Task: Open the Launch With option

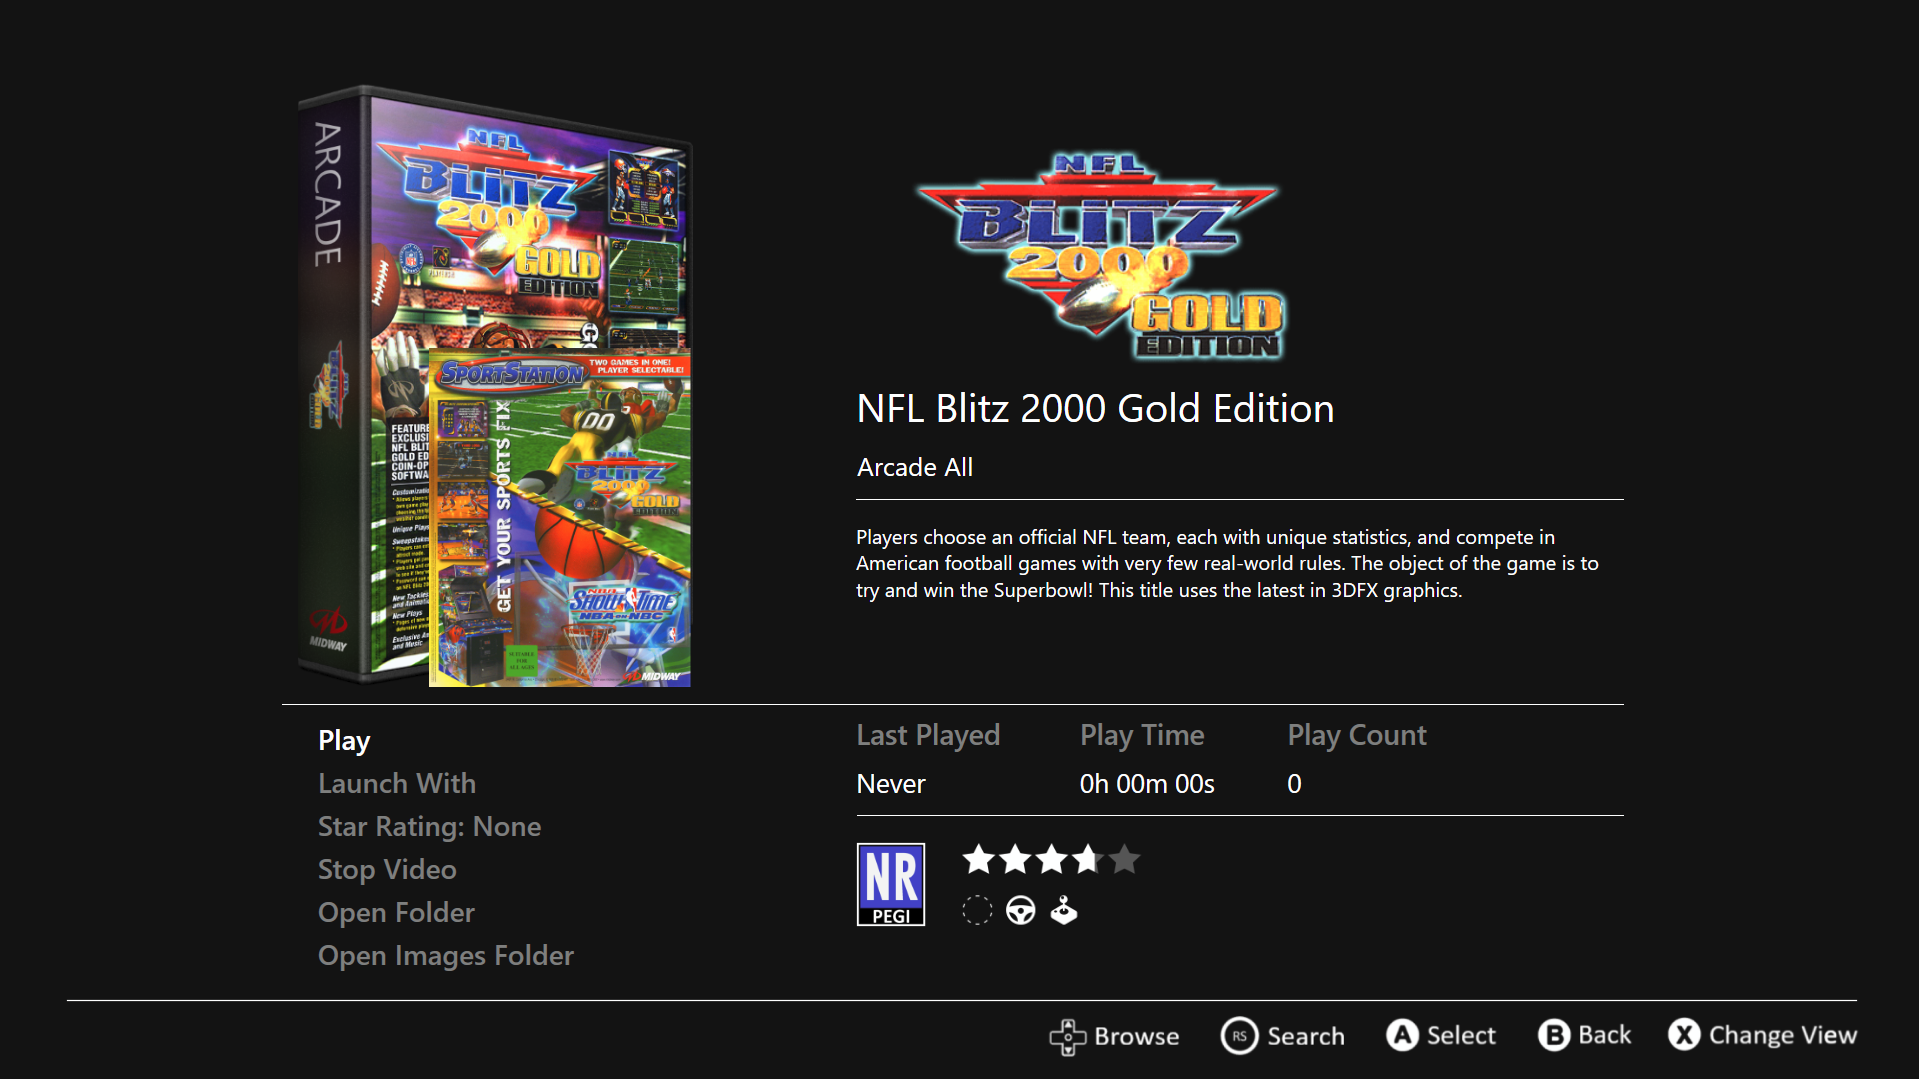Action: pos(397,783)
